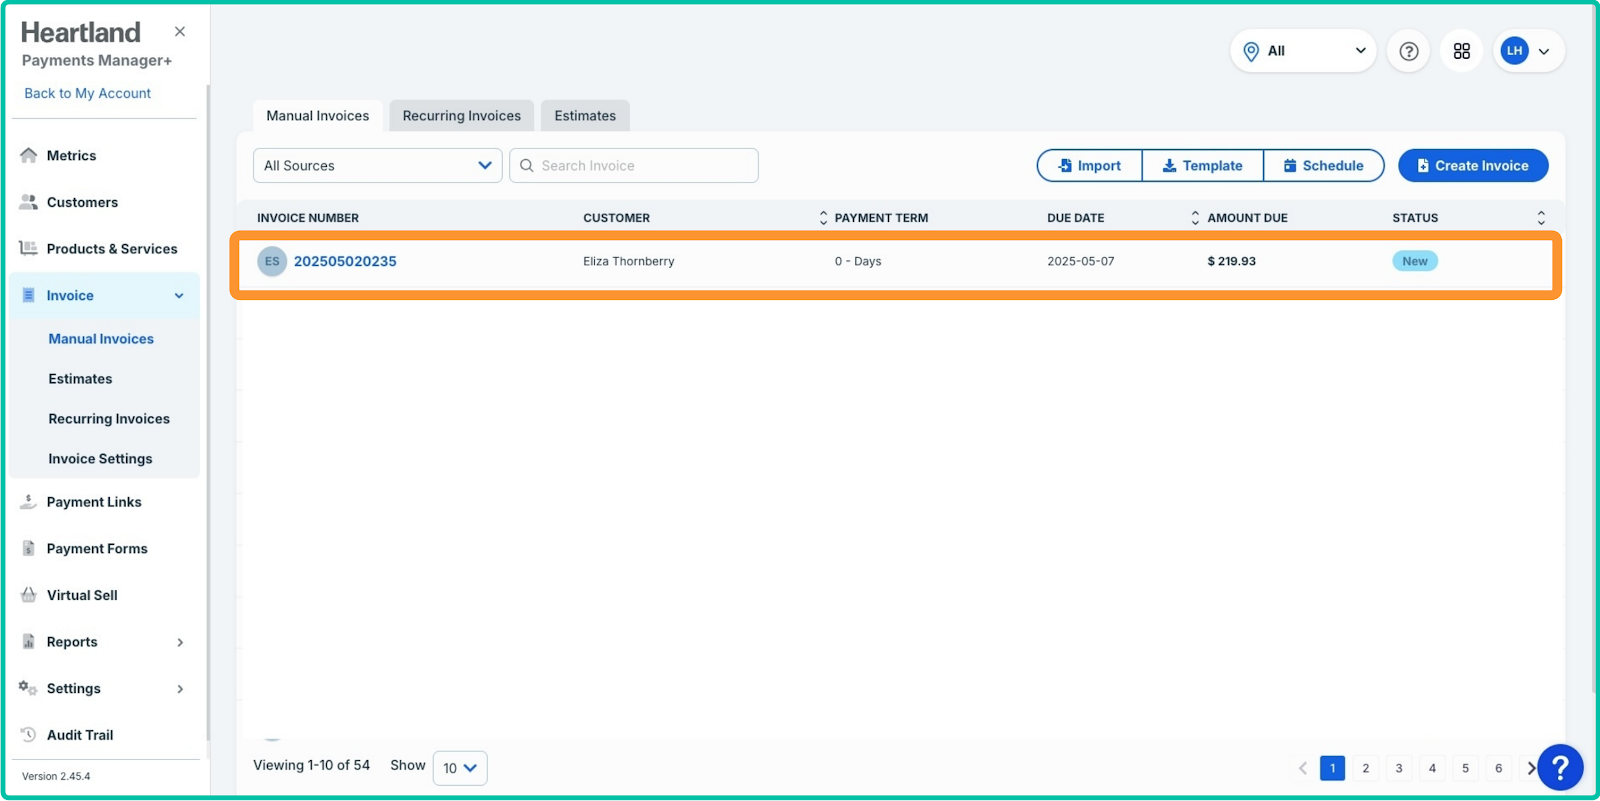Click the Audit Trail history icon
1600x801 pixels.
pos(29,735)
